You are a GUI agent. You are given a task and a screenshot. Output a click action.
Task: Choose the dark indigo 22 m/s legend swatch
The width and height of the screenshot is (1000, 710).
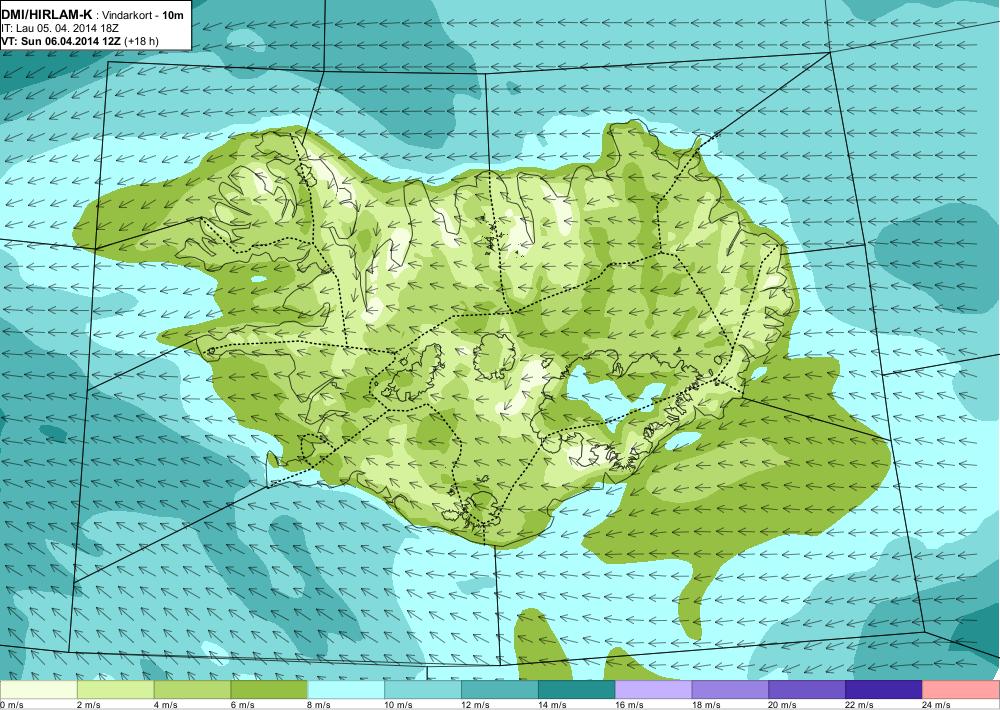coord(884,690)
